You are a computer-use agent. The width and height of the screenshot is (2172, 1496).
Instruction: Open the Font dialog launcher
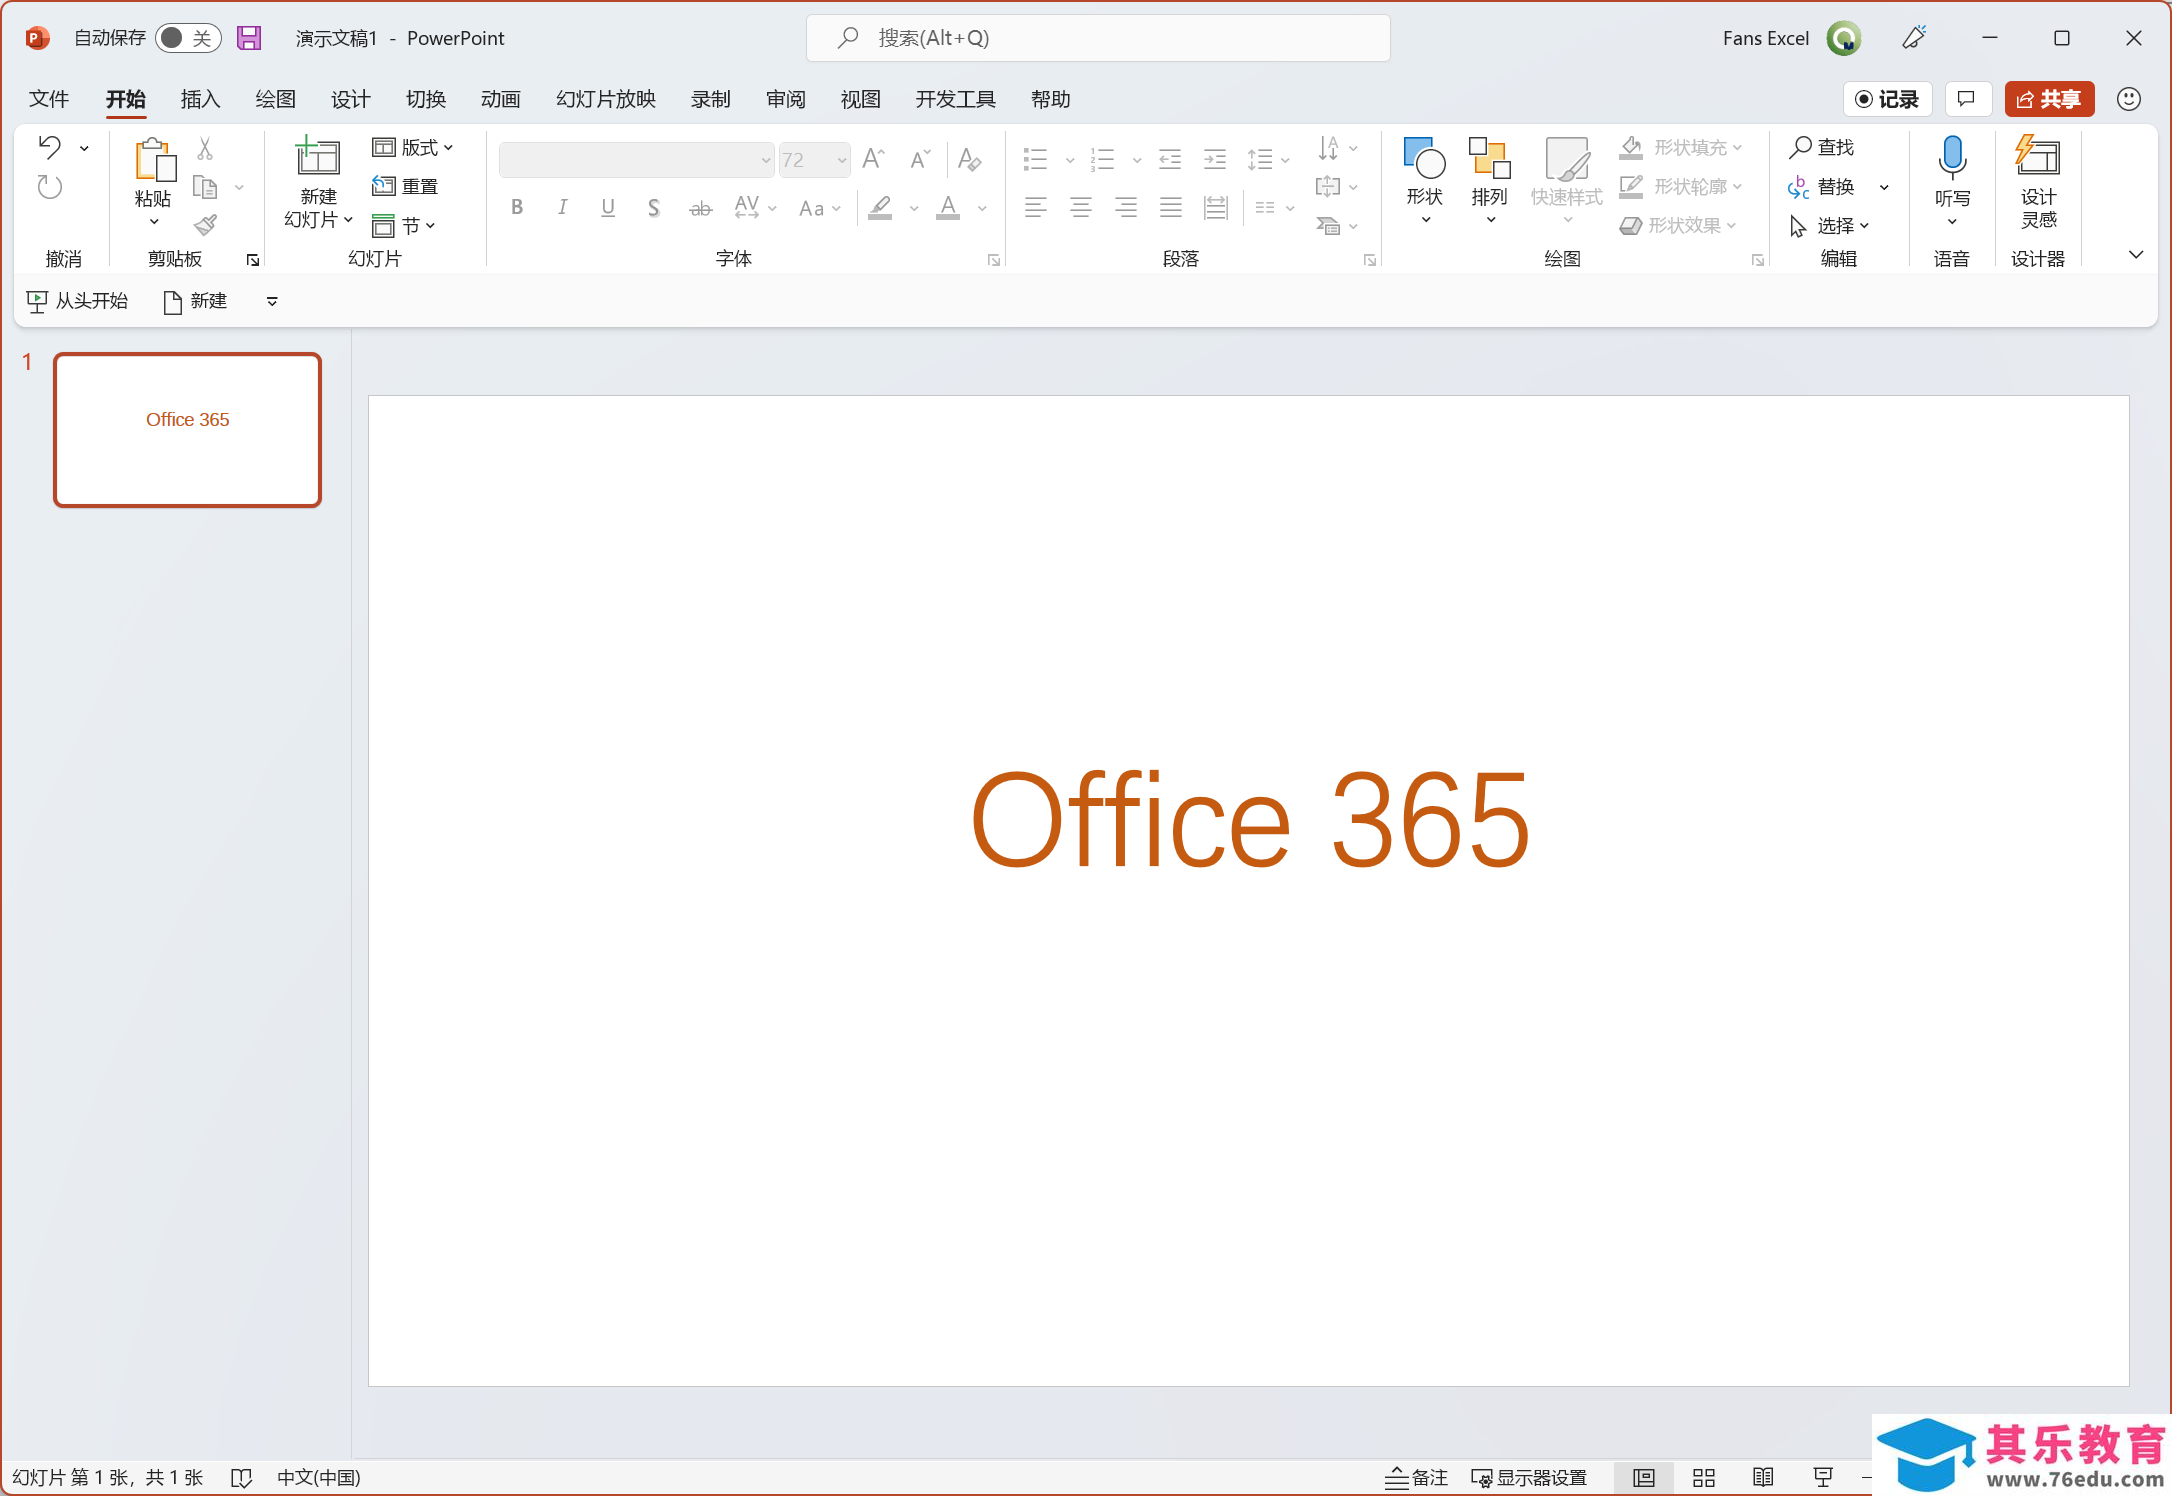(994, 260)
